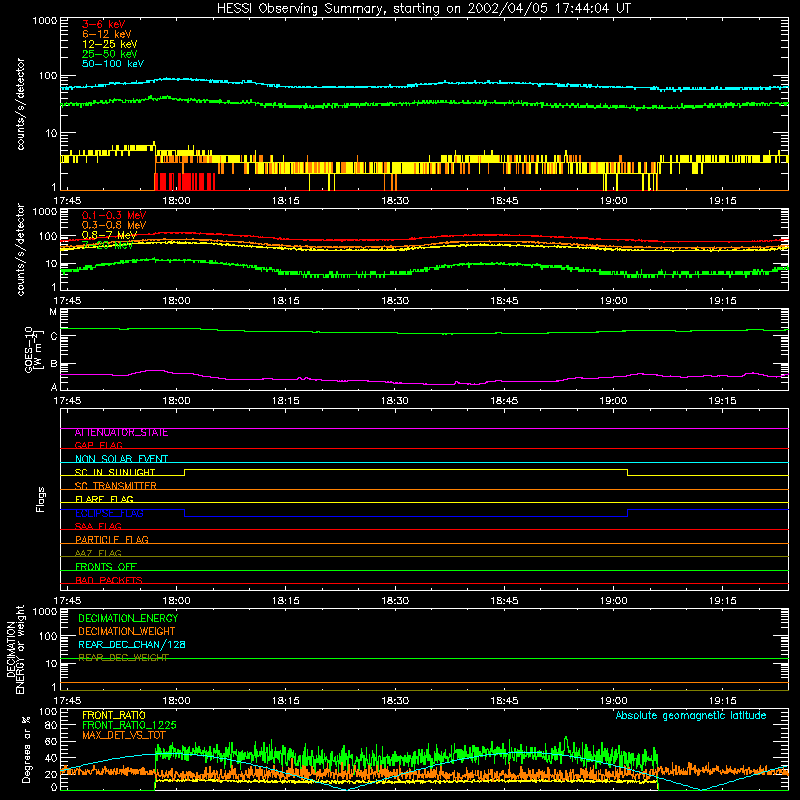Click the yellow 12-25 keV legend entry
The height and width of the screenshot is (800, 800).
coord(110,44)
